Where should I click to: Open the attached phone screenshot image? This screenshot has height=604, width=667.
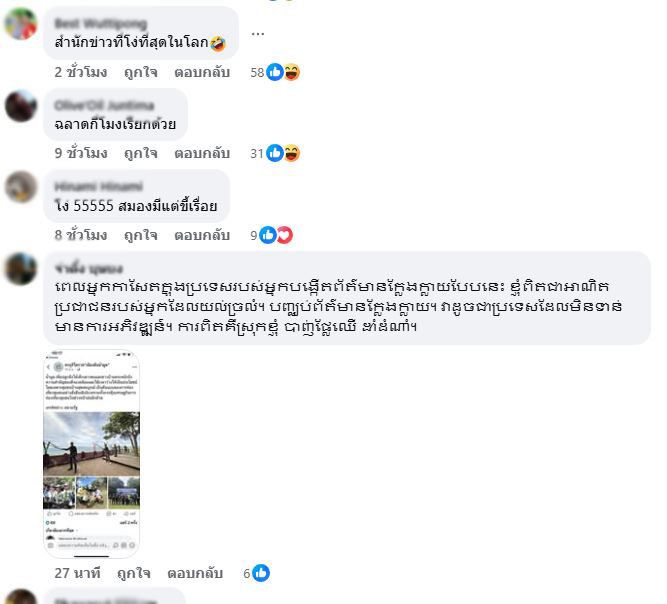point(91,453)
